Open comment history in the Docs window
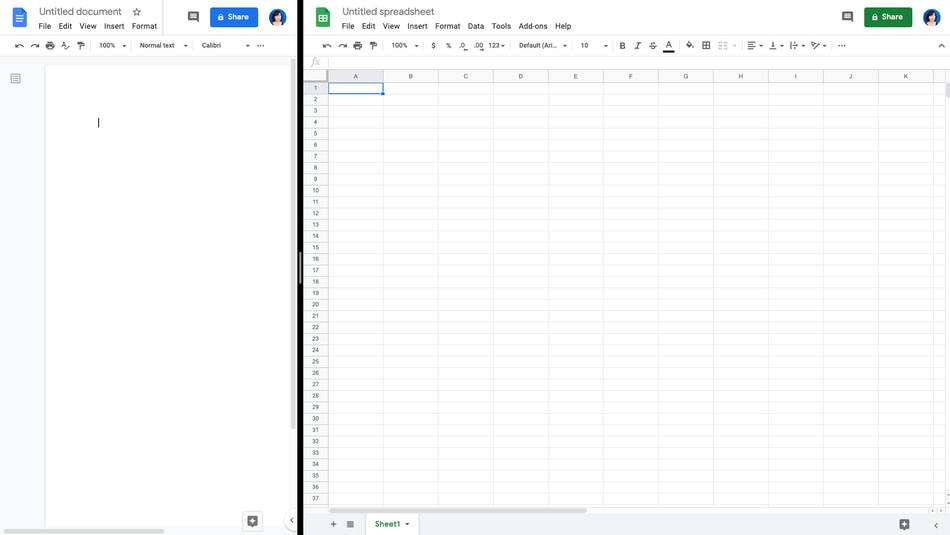Viewport: 950px width, 535px height. coord(193,17)
